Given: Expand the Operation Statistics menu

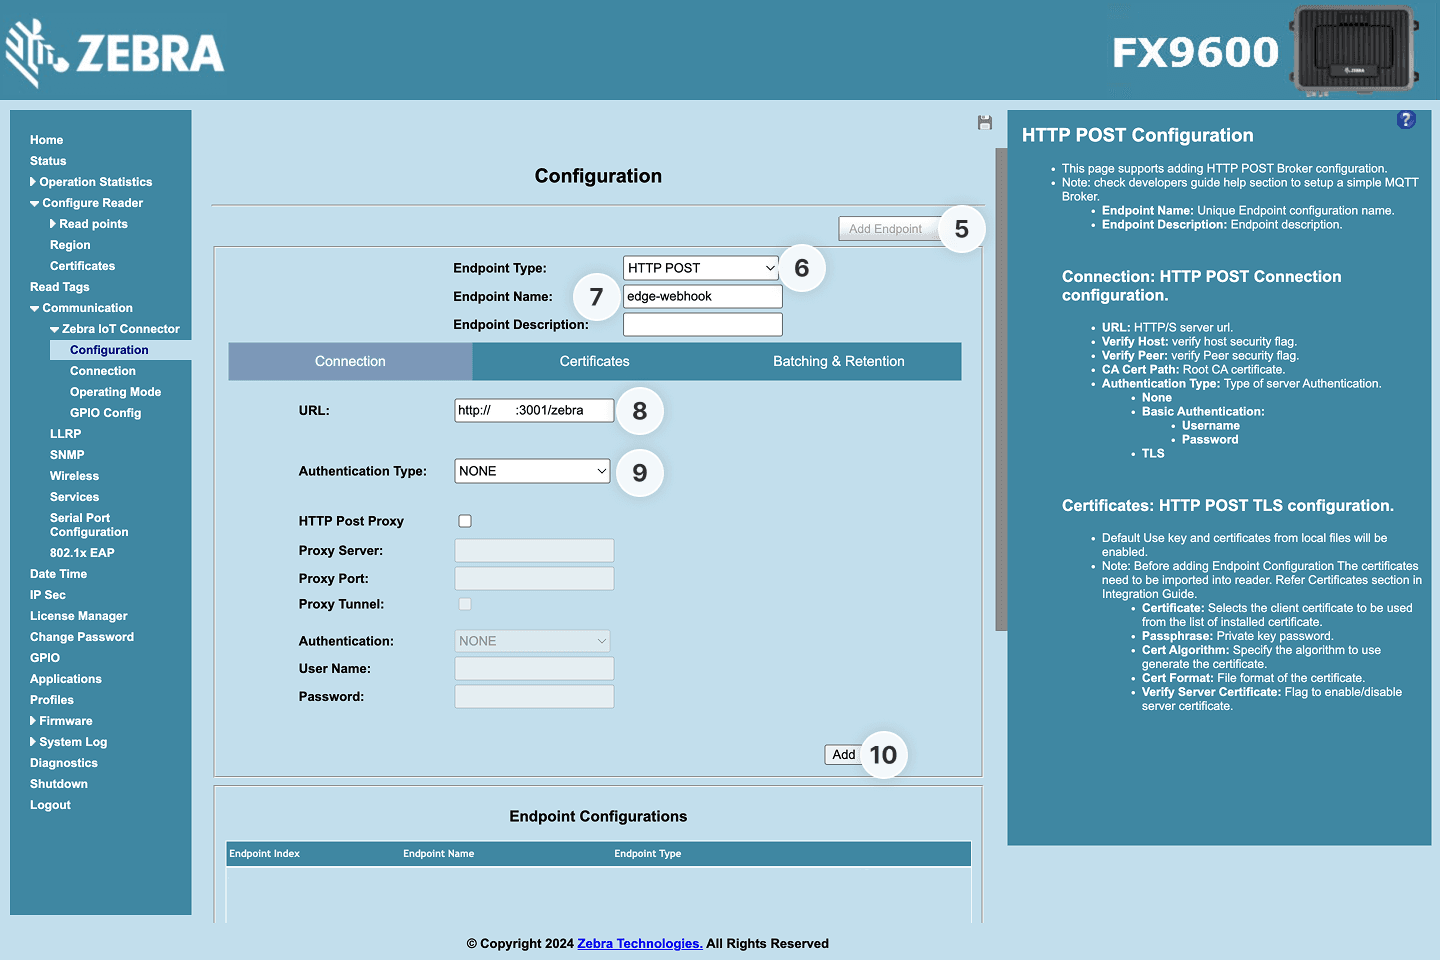Looking at the screenshot, I should [91, 182].
